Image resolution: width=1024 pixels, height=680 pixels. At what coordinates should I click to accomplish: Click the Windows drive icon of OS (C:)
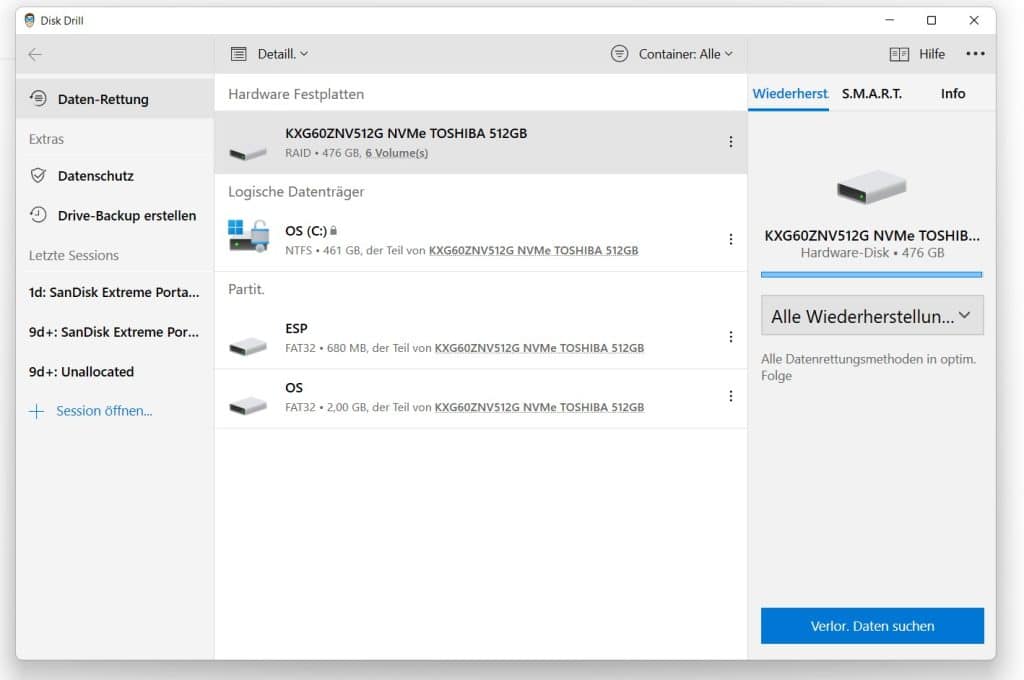pos(248,236)
